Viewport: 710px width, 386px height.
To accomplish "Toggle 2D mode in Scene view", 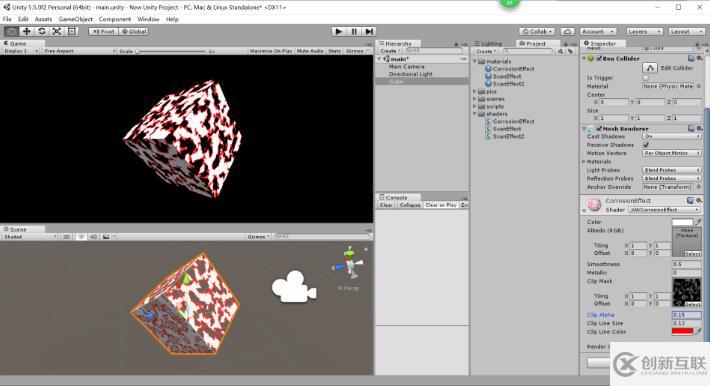I will click(67, 236).
